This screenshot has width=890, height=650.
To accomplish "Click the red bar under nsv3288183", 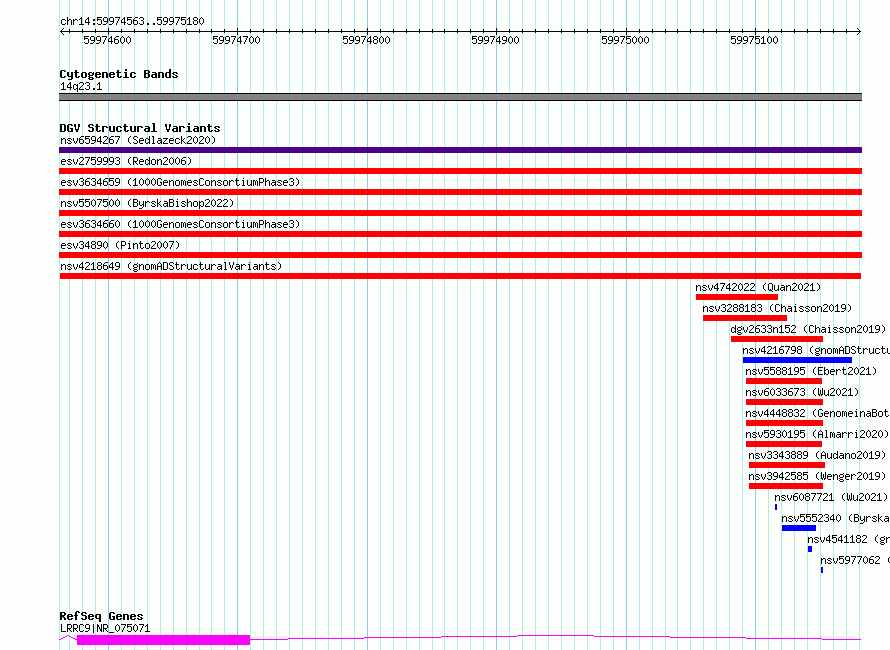I will click(x=745, y=318).
